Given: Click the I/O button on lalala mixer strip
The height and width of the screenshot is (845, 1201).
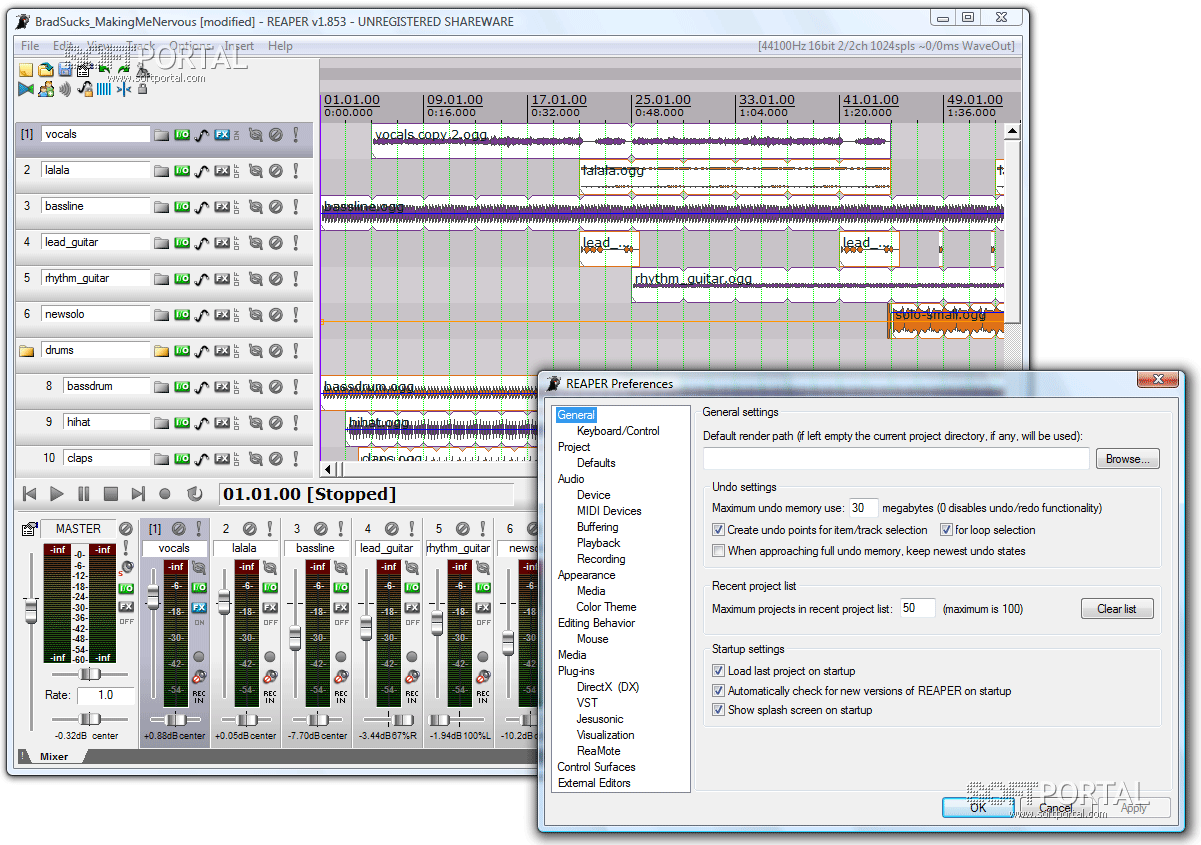Looking at the screenshot, I should pos(270,587).
